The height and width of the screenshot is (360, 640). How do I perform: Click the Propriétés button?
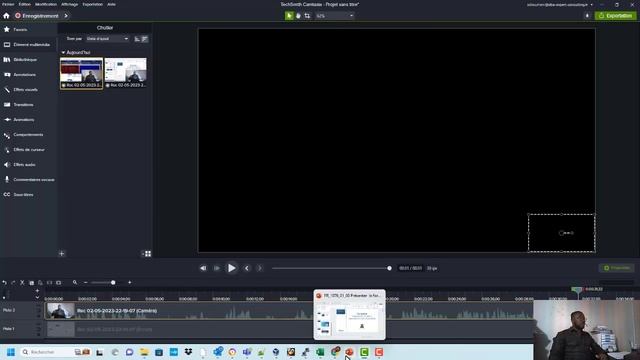617,268
